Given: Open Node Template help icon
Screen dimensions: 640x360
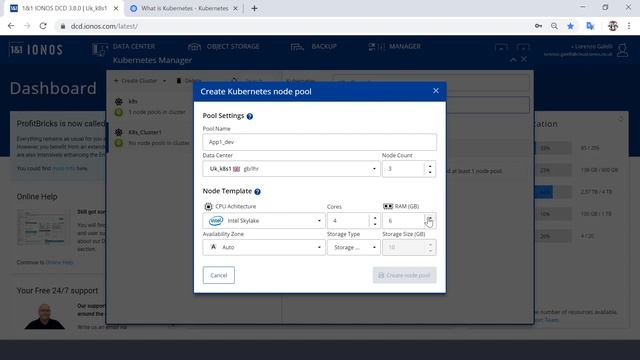Looking at the screenshot, I should [257, 191].
